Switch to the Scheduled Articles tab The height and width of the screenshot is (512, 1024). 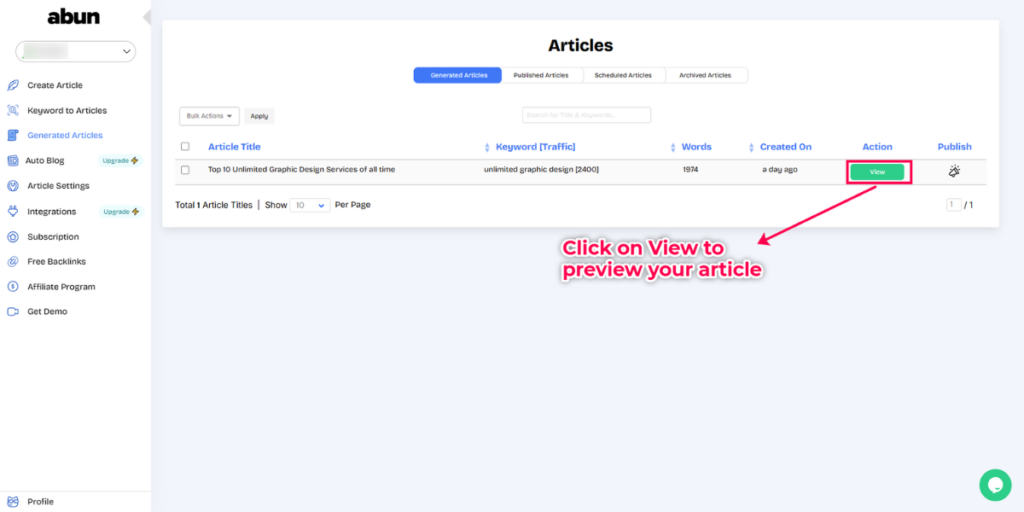pyautogui.click(x=623, y=75)
